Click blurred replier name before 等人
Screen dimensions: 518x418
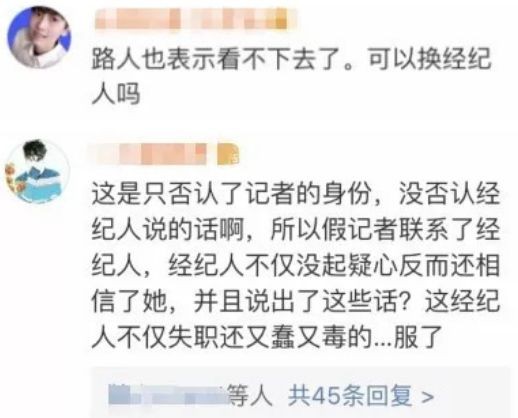(168, 395)
